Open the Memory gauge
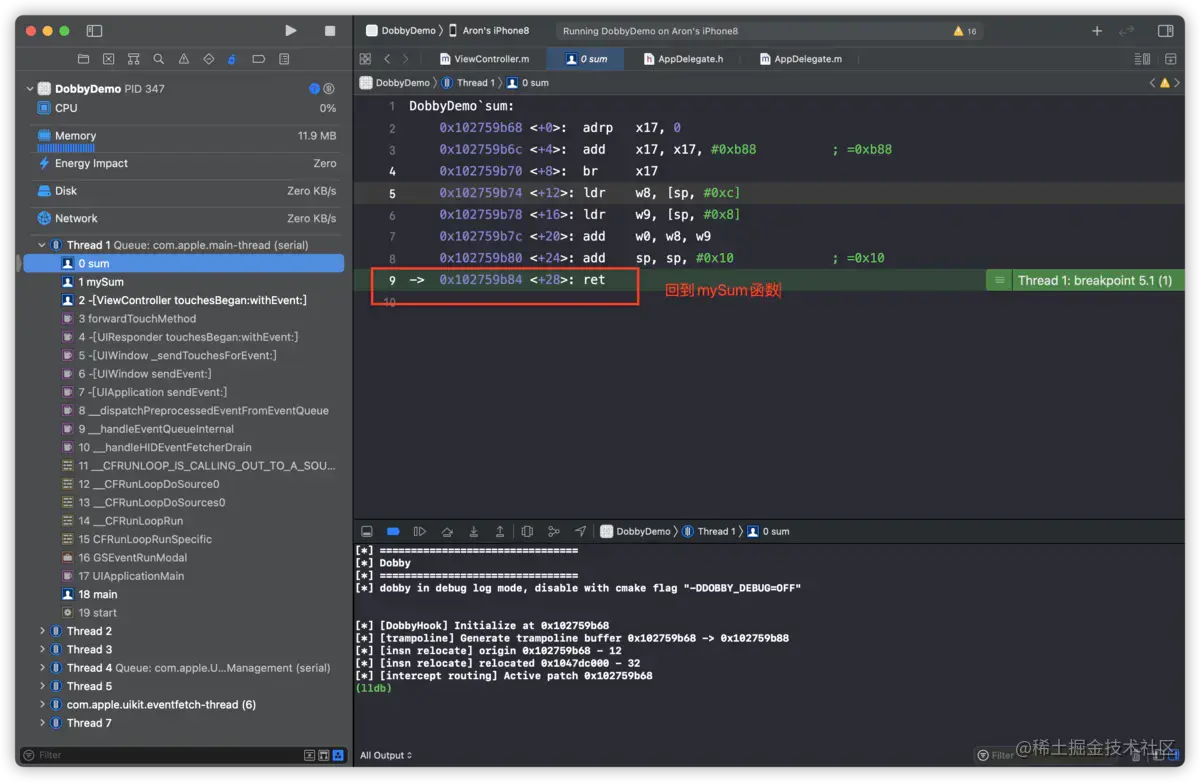The image size is (1200, 782). click(186, 138)
